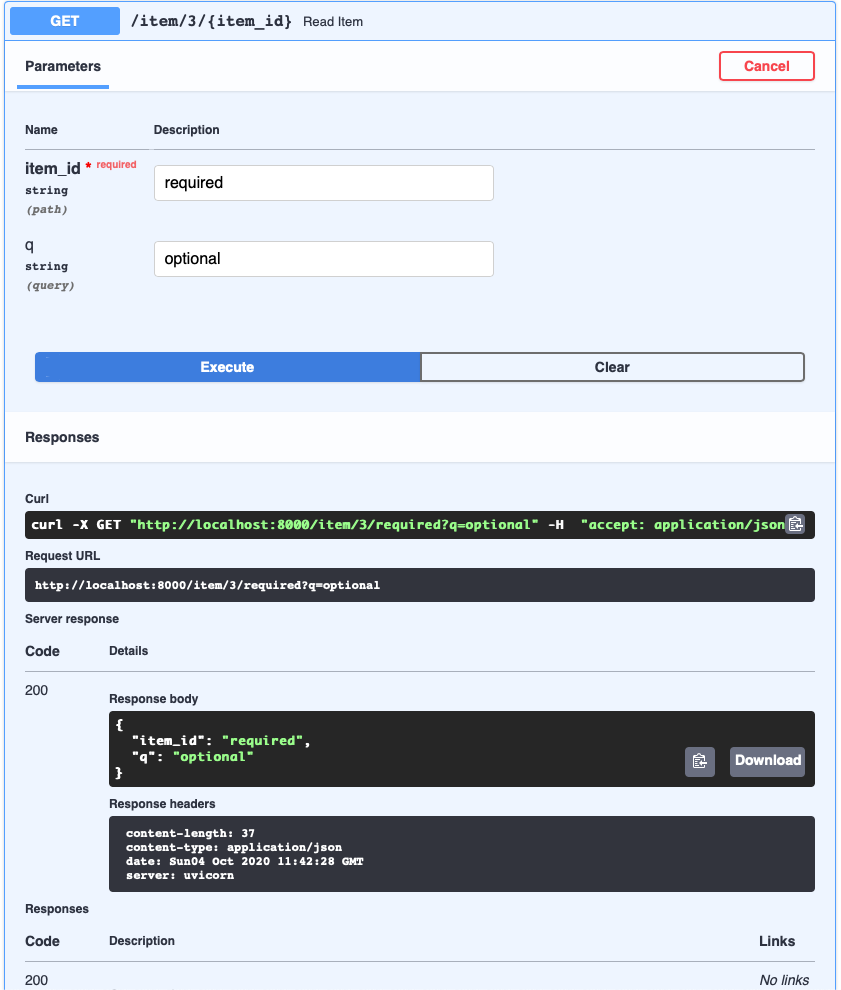Click the curl command text
The image size is (841, 990).
pos(407,525)
